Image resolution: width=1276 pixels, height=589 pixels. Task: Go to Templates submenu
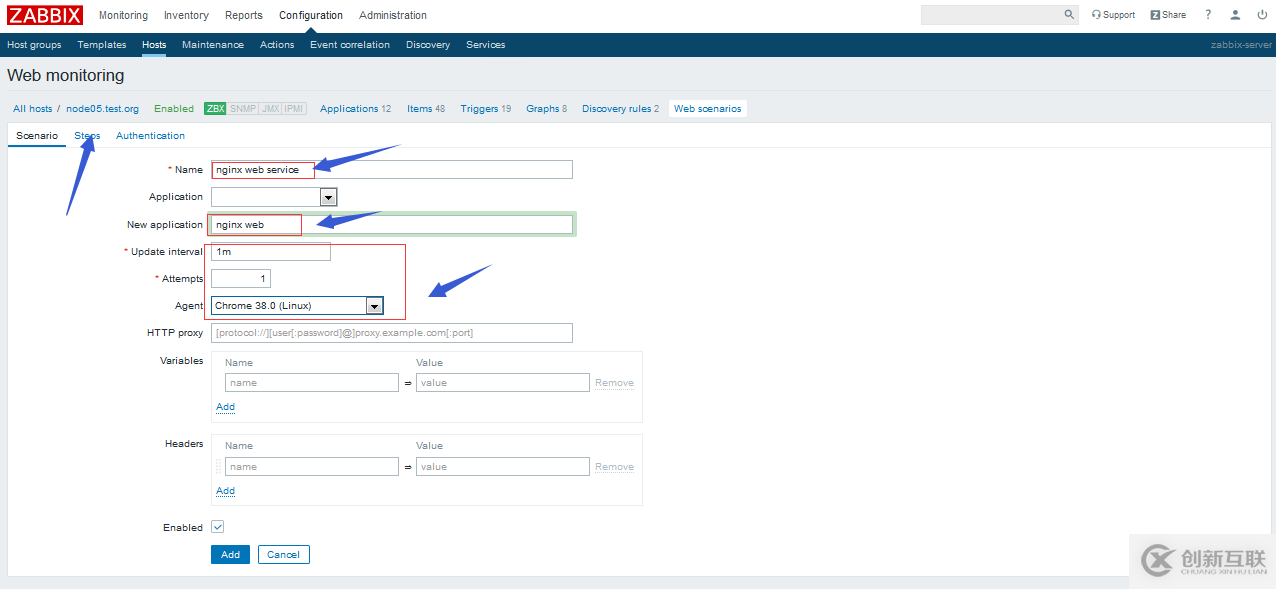(102, 45)
